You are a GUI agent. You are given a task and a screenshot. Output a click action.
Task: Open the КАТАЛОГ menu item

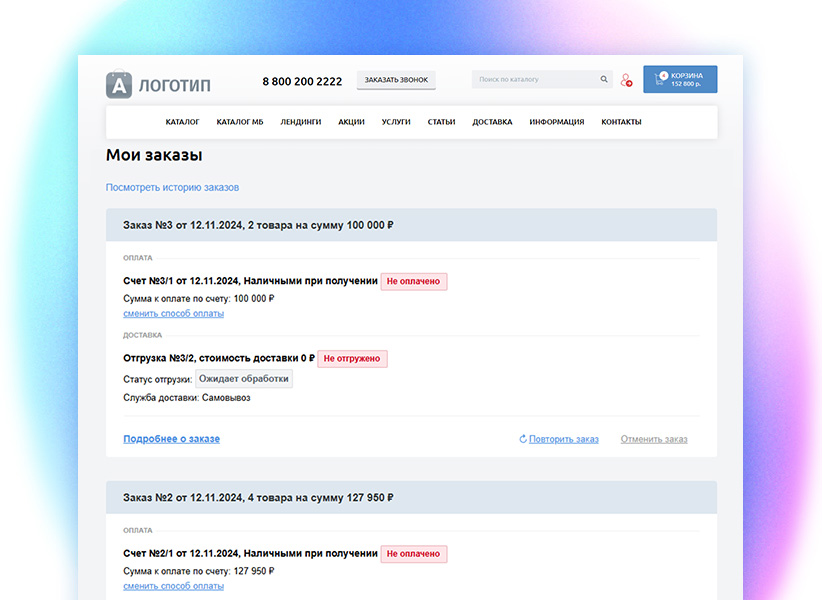(183, 121)
